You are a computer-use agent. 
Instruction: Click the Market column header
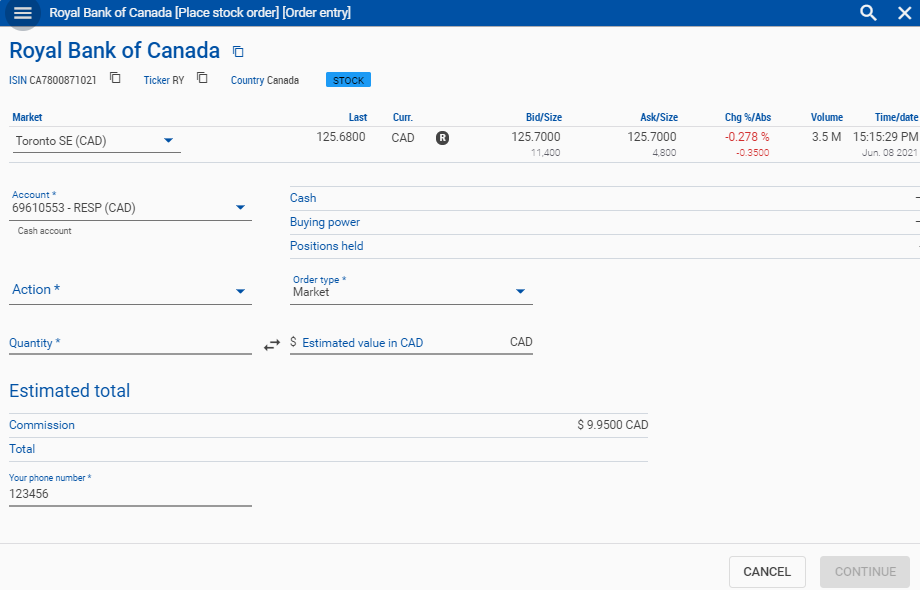[x=27, y=117]
